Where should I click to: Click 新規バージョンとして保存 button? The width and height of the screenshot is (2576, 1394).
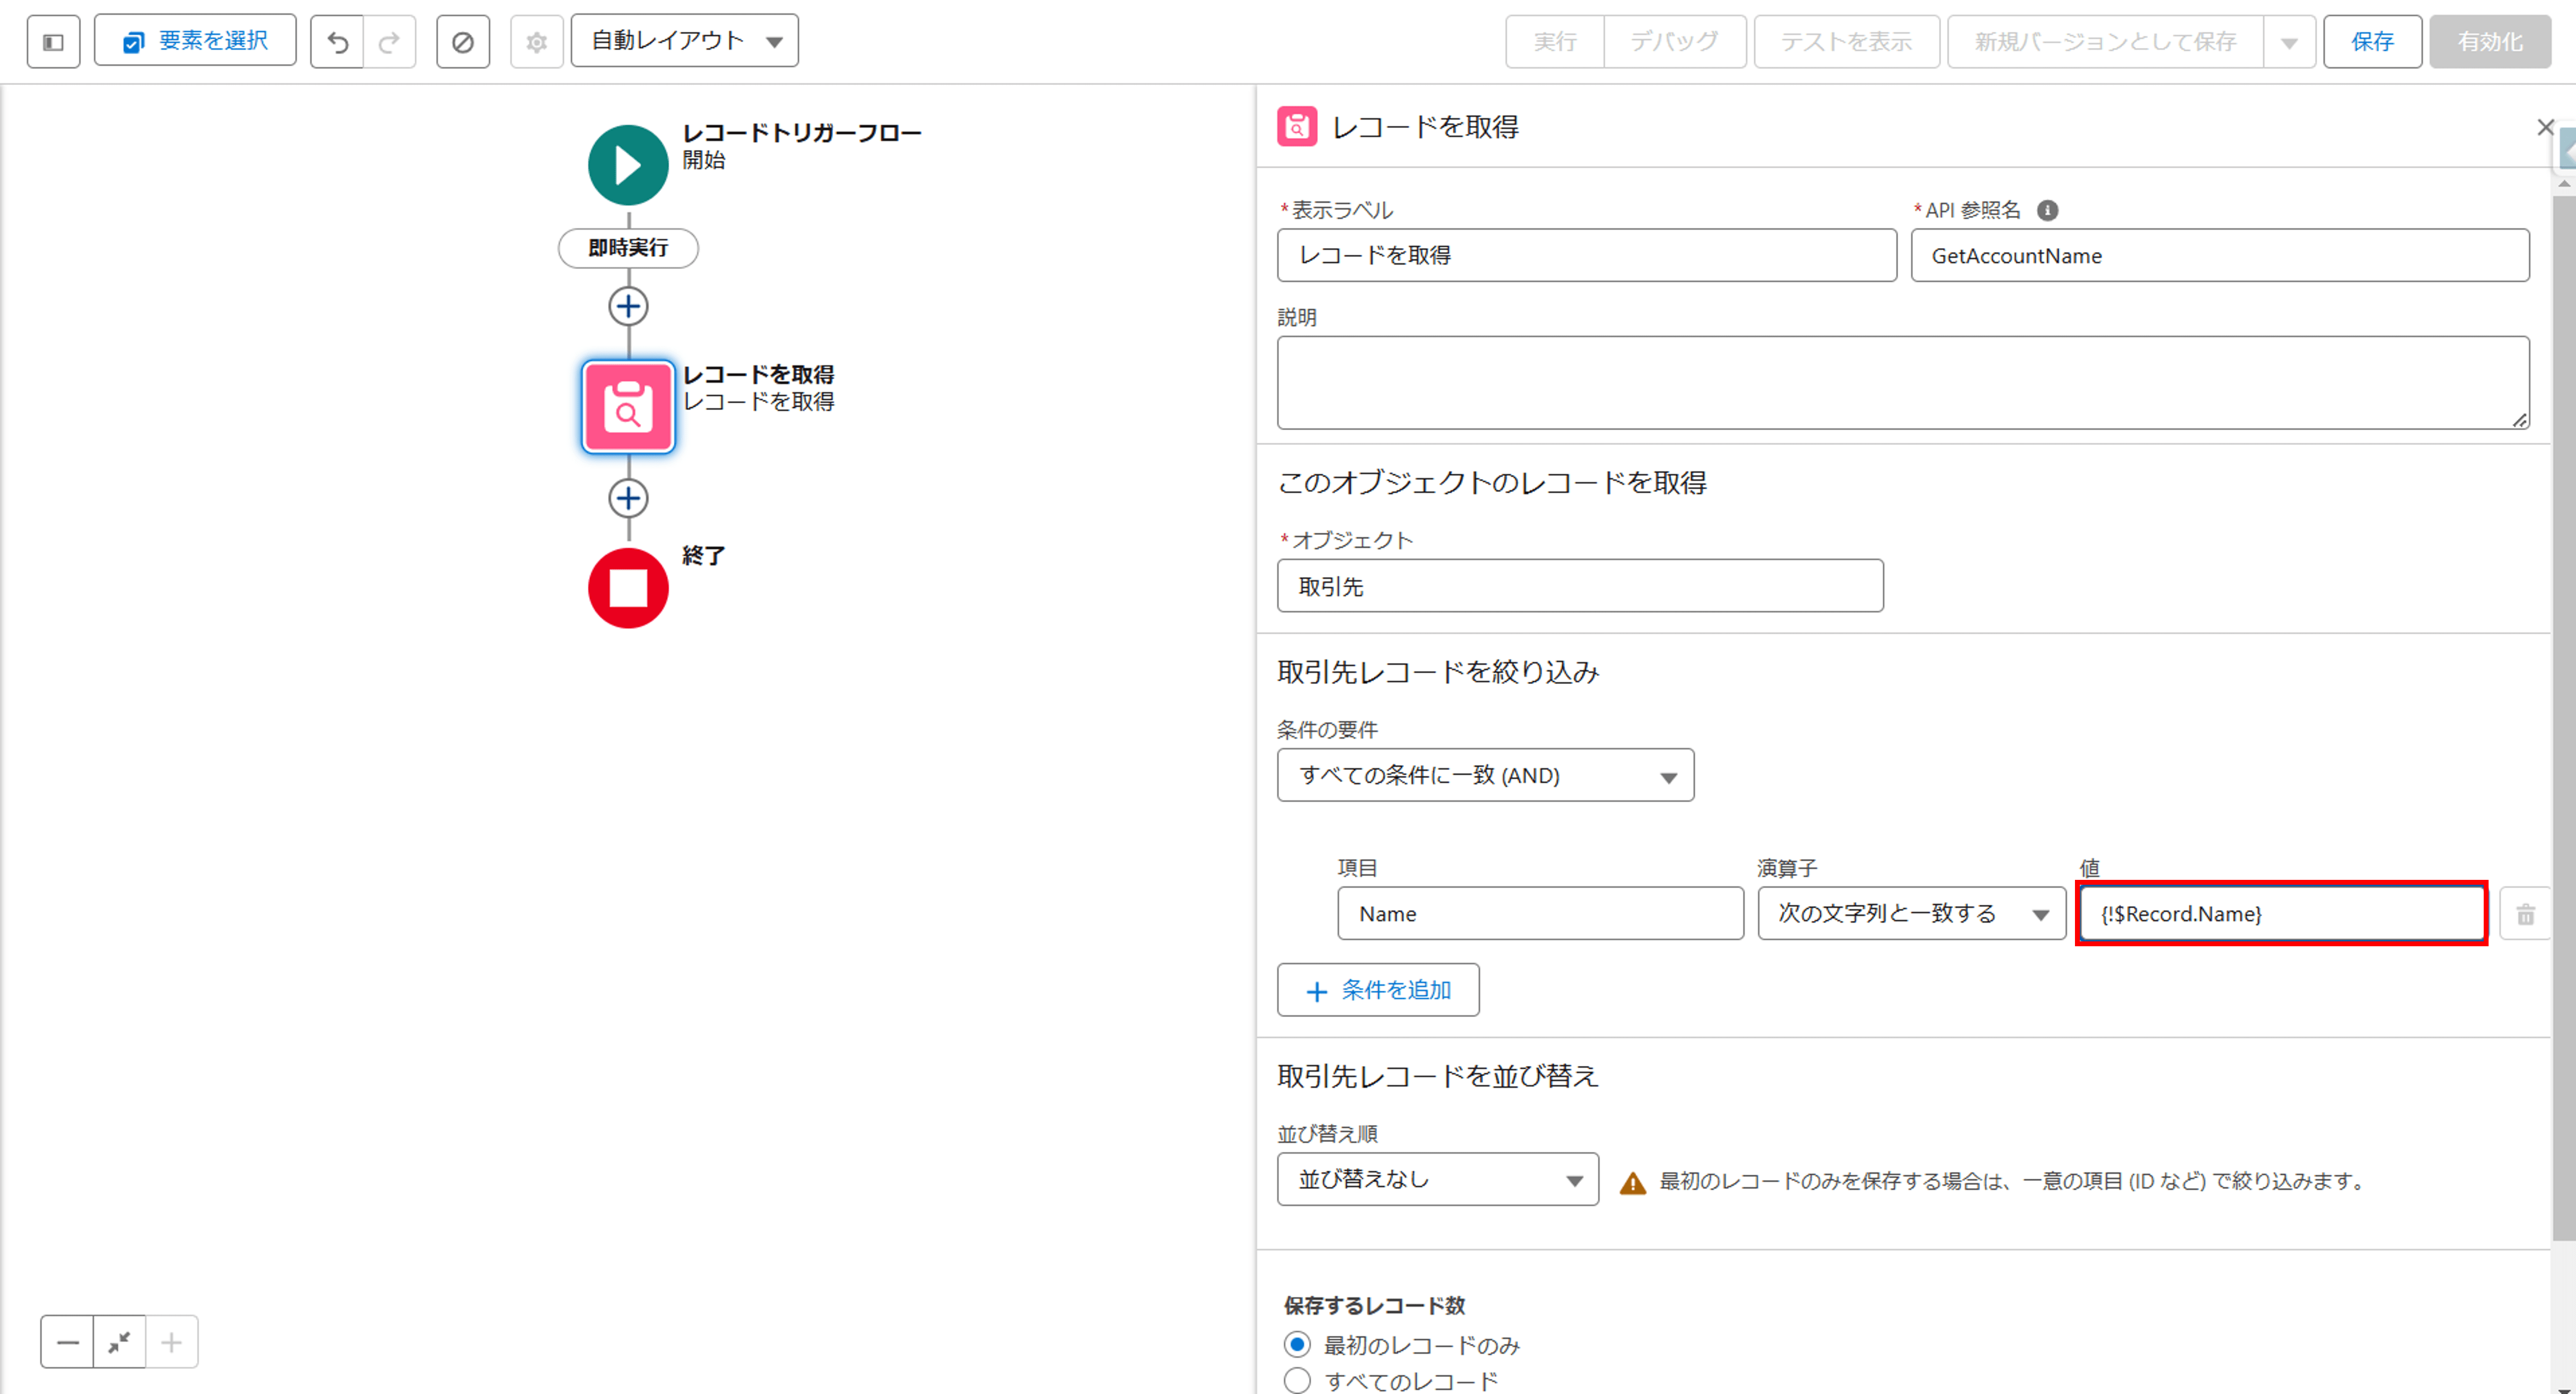2106,41
